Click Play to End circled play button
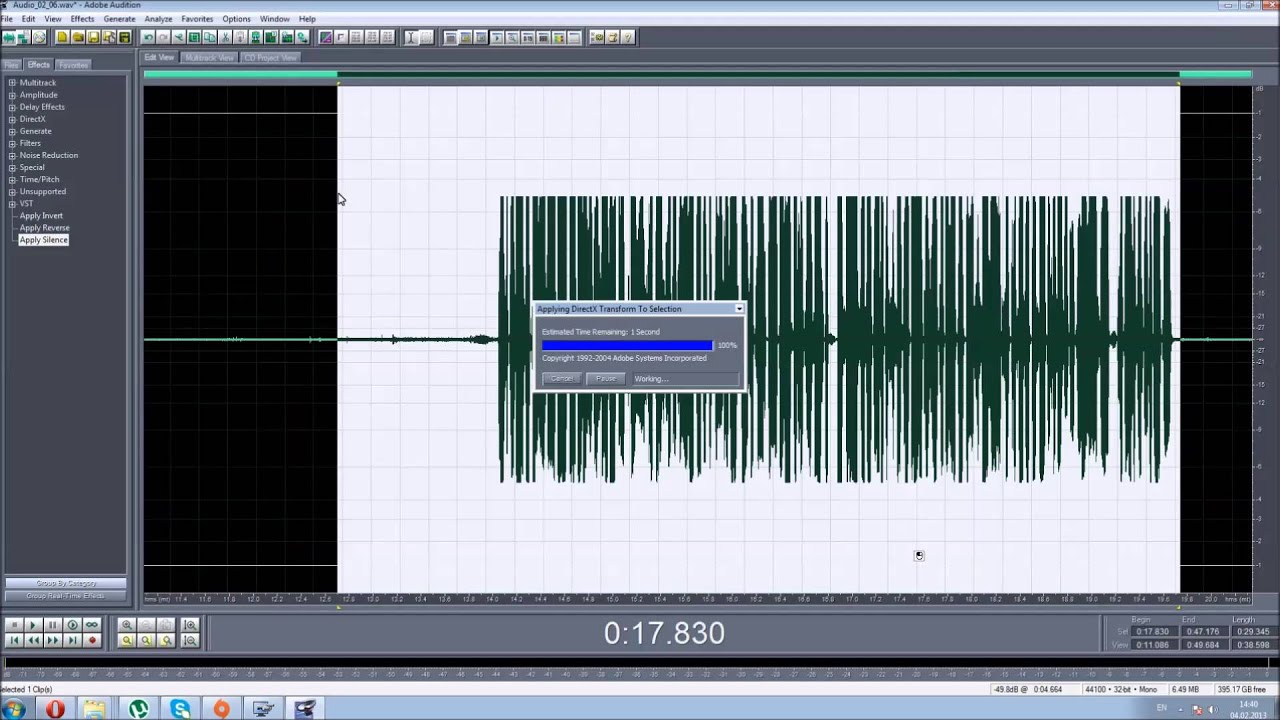This screenshot has width=1280, height=720. (x=72, y=625)
